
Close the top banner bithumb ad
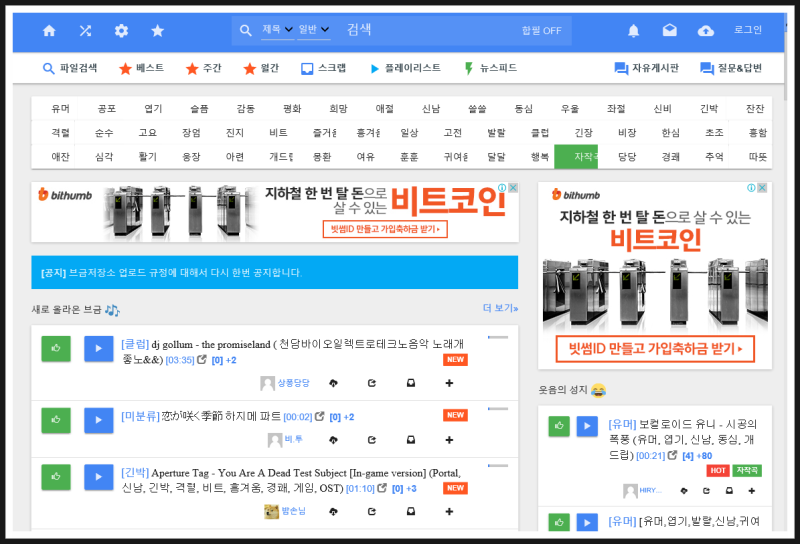513,188
